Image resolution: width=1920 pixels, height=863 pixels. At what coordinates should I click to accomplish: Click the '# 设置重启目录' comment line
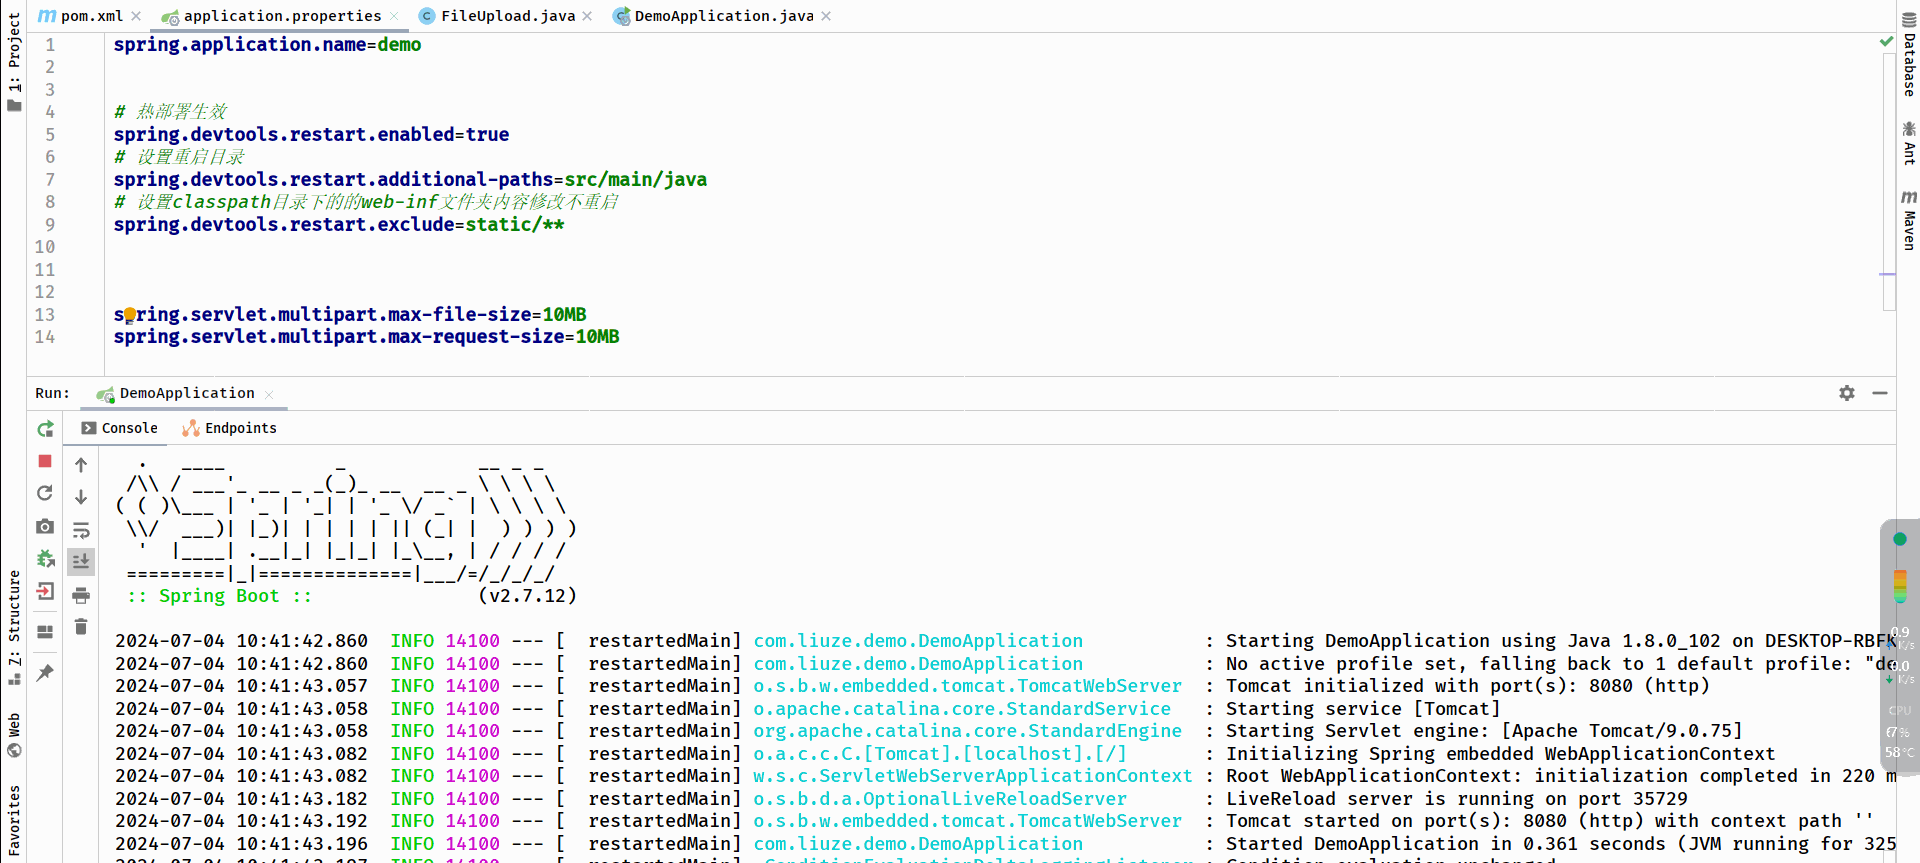tap(179, 157)
